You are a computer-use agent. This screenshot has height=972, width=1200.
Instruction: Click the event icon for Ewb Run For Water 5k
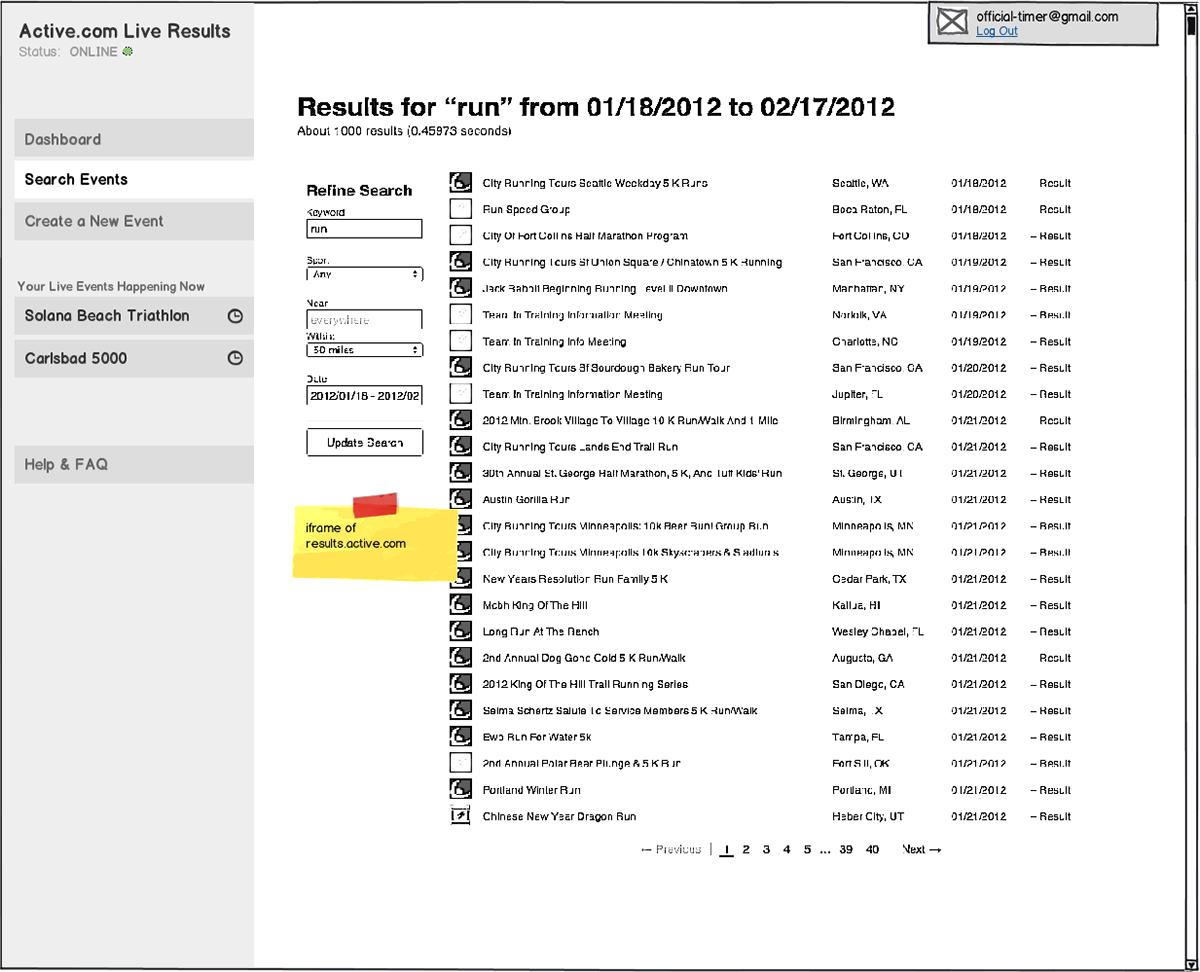coord(460,737)
